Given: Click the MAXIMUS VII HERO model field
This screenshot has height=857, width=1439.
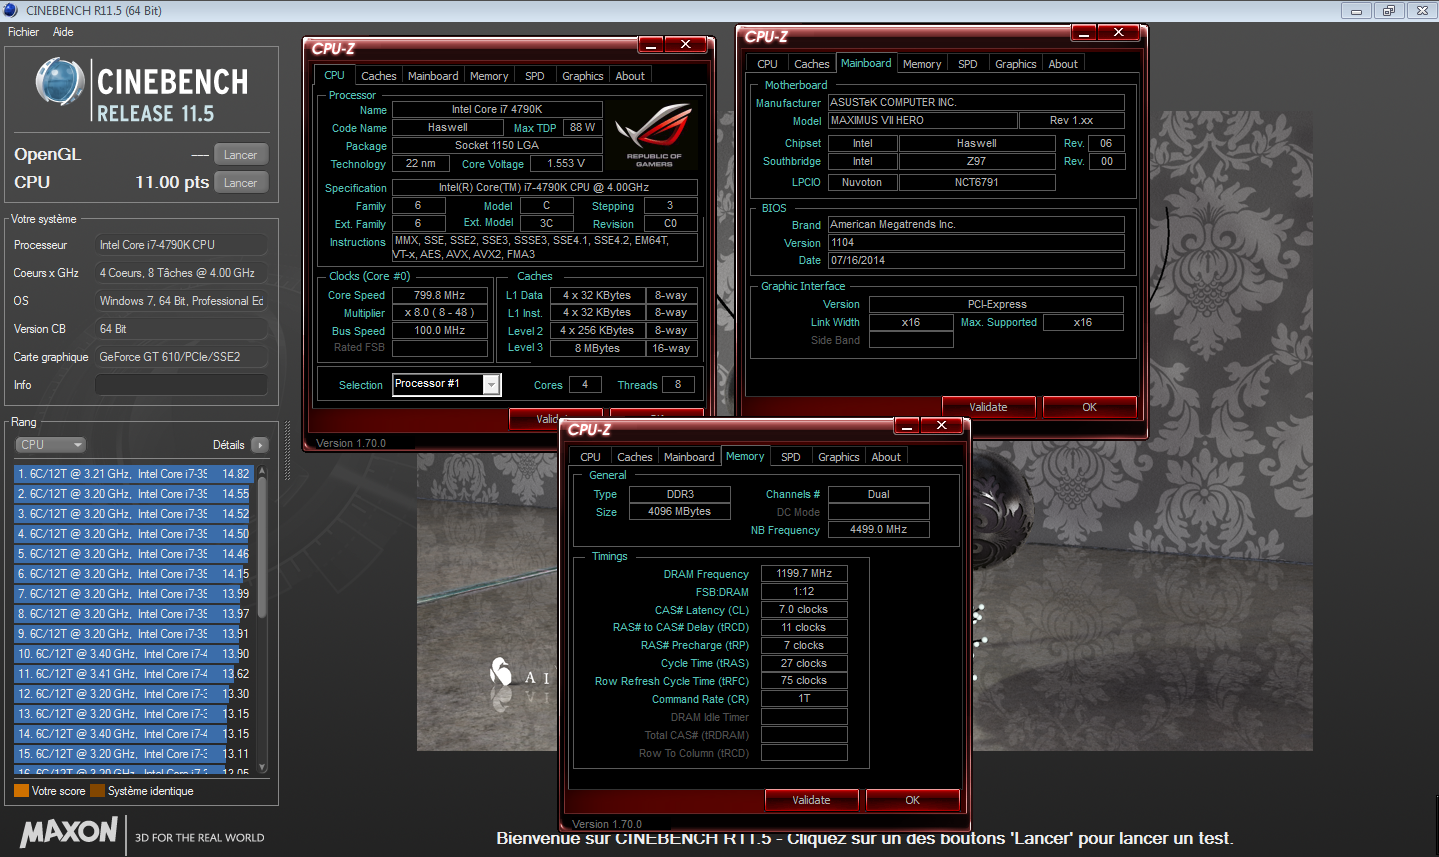Looking at the screenshot, I should click(x=922, y=120).
